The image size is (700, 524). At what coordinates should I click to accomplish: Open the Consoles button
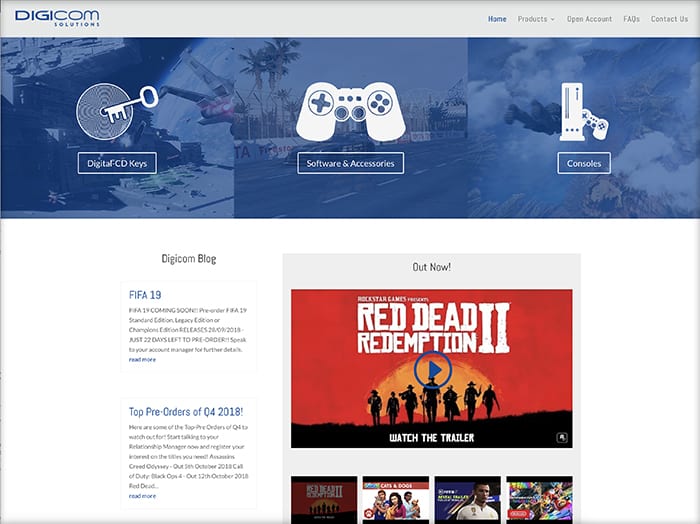tap(584, 163)
